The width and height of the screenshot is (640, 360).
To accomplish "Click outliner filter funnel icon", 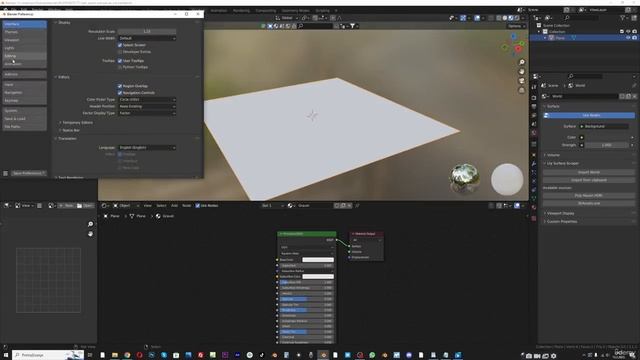I will coord(622,18).
